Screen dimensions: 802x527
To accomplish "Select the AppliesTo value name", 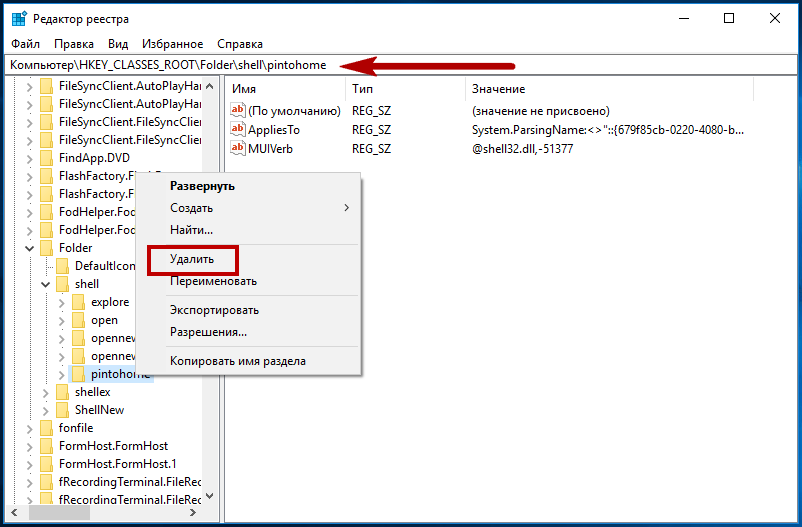I will tap(274, 130).
